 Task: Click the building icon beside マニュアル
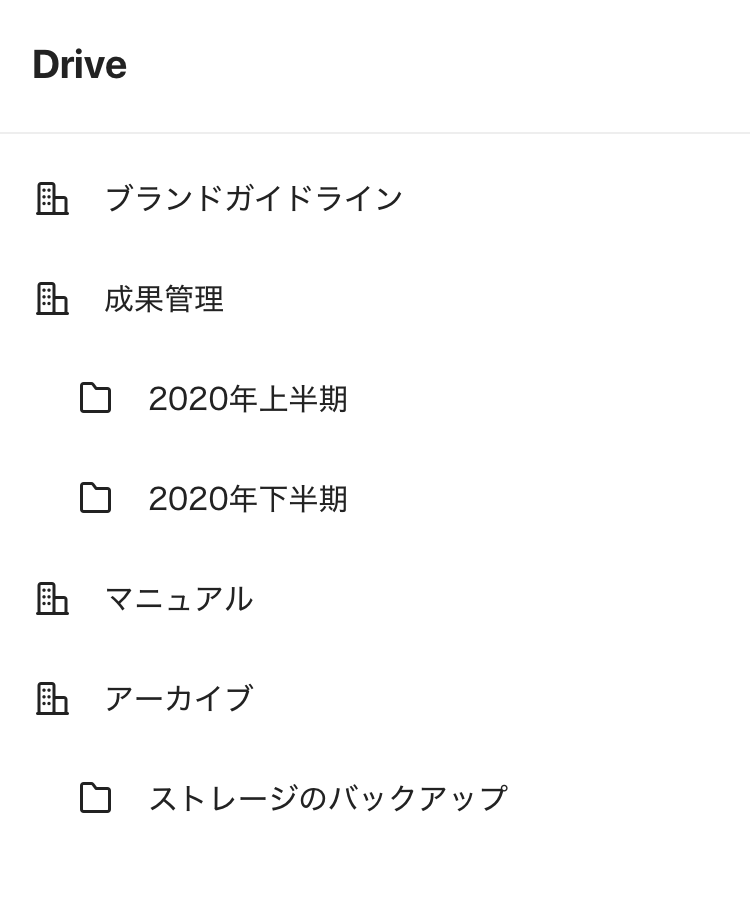(52, 598)
